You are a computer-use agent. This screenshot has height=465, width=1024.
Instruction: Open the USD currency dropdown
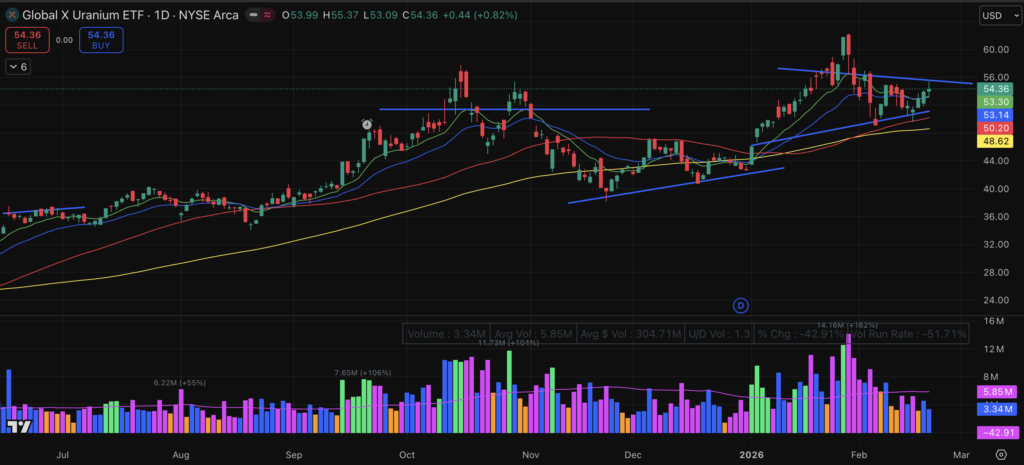(x=996, y=16)
